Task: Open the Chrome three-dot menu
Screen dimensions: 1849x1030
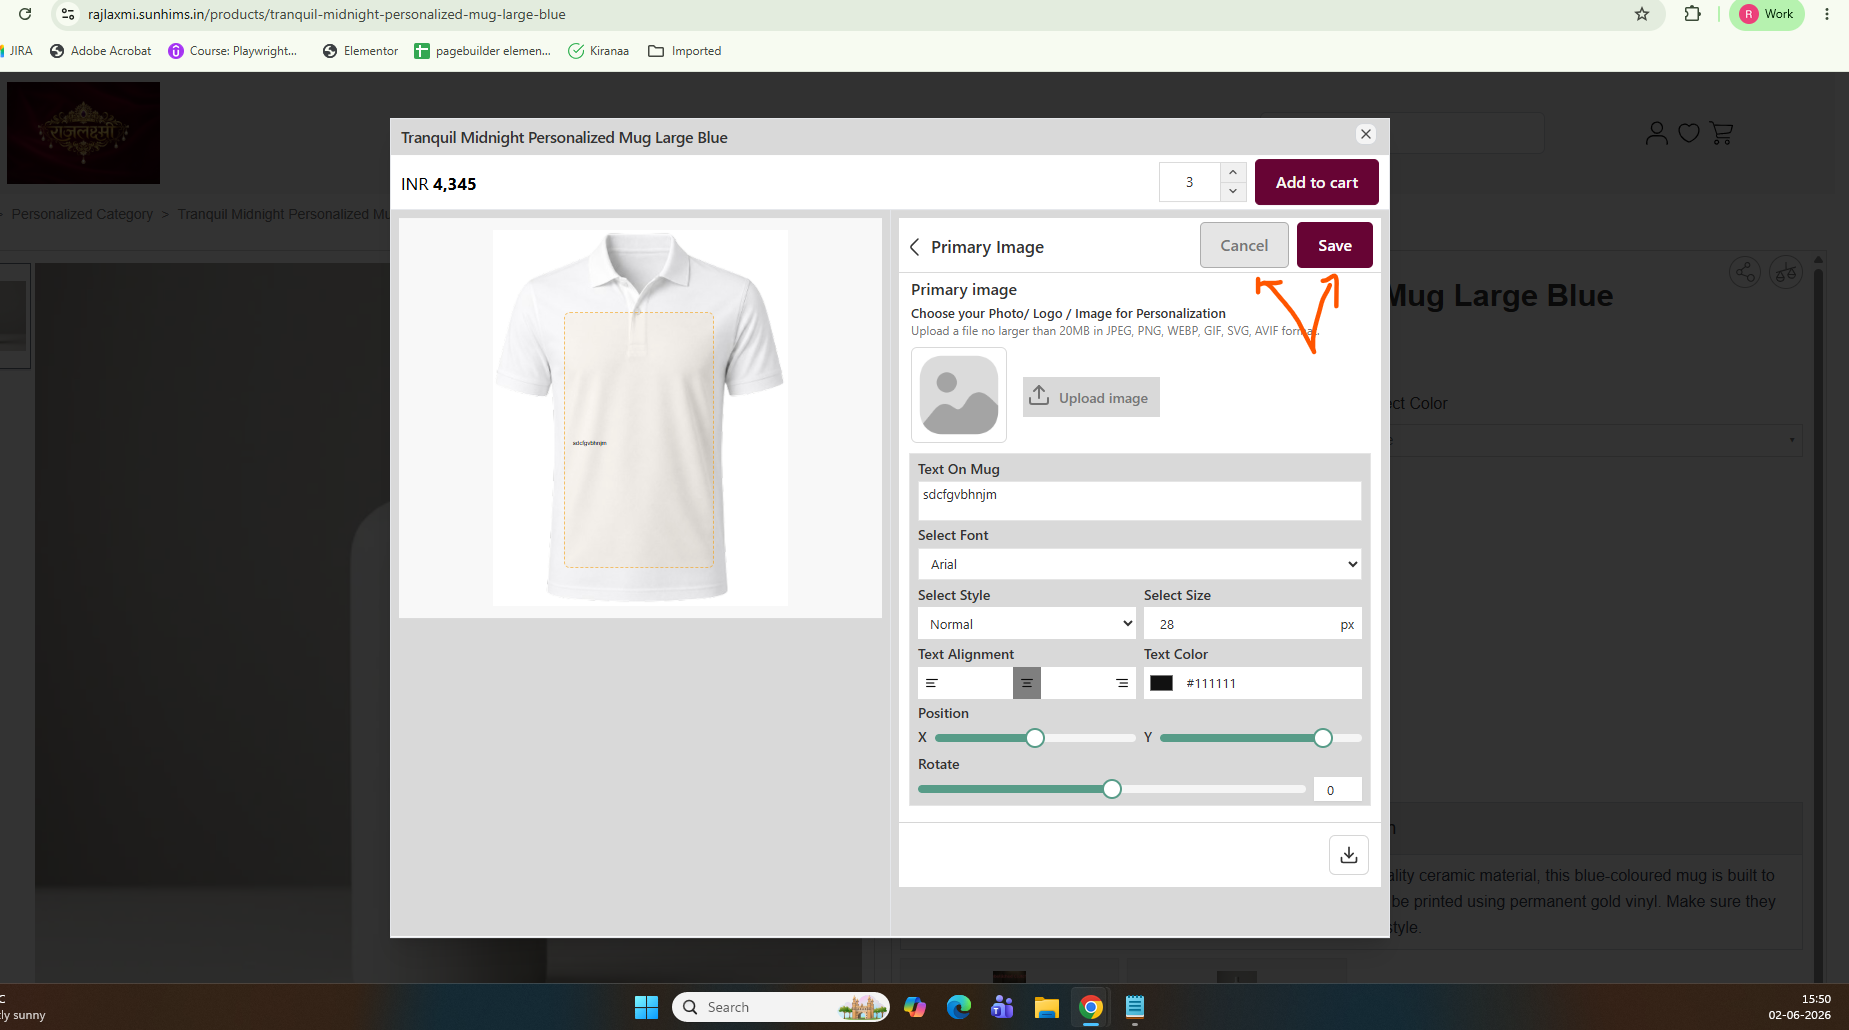Action: point(1827,14)
